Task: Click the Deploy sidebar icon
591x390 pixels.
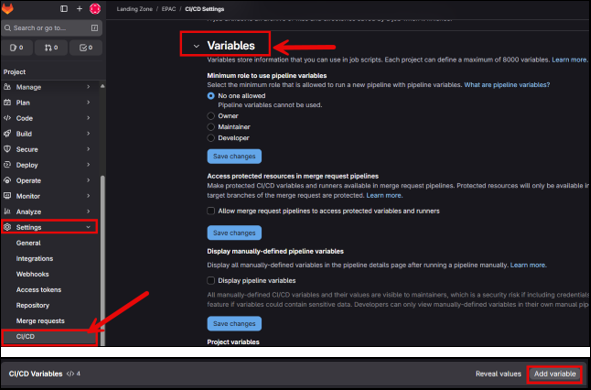Action: point(7,165)
